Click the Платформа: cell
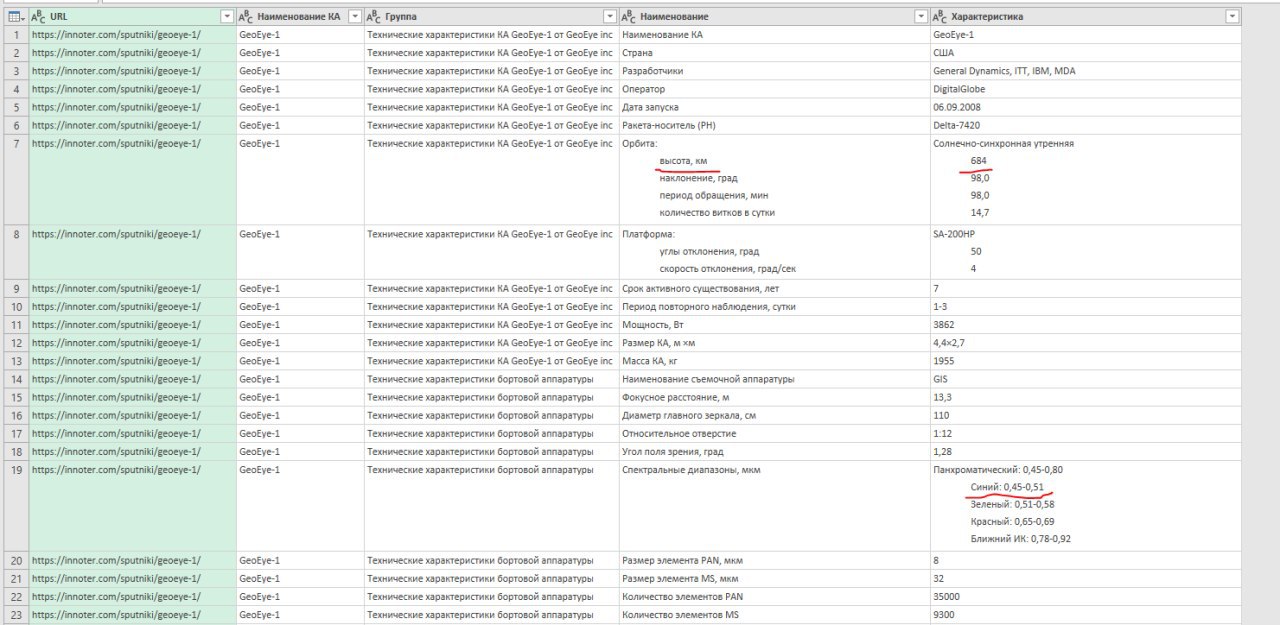Viewport: 1280px width, 625px height. [x=773, y=251]
